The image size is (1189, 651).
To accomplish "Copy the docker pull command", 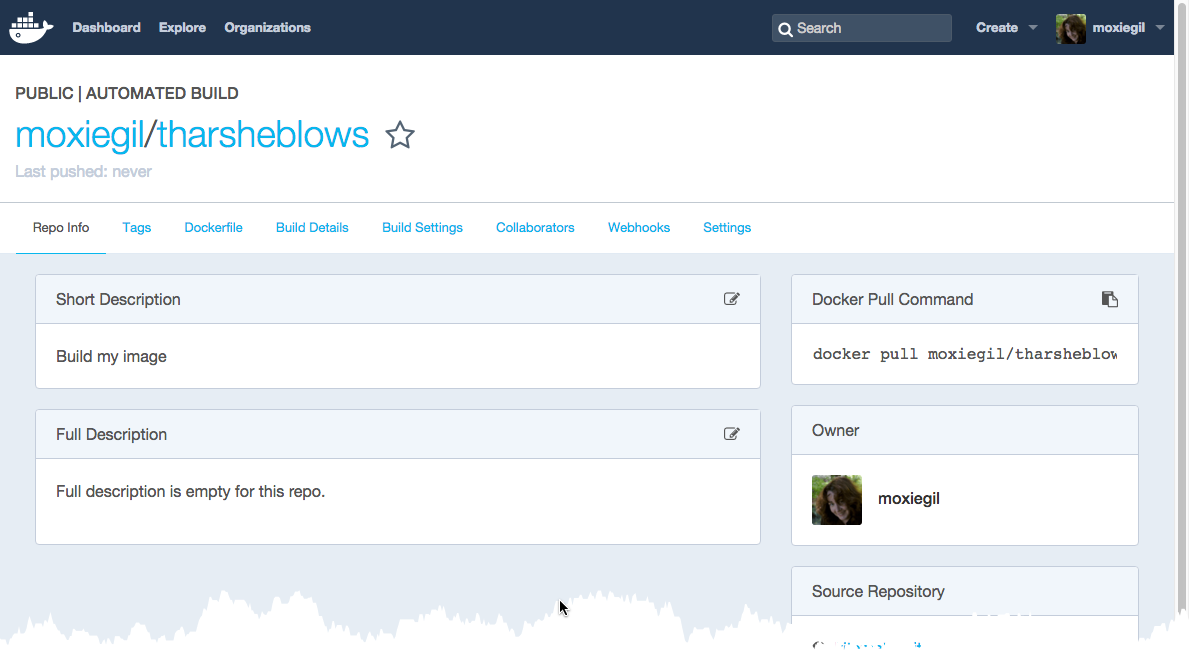I will [1110, 298].
